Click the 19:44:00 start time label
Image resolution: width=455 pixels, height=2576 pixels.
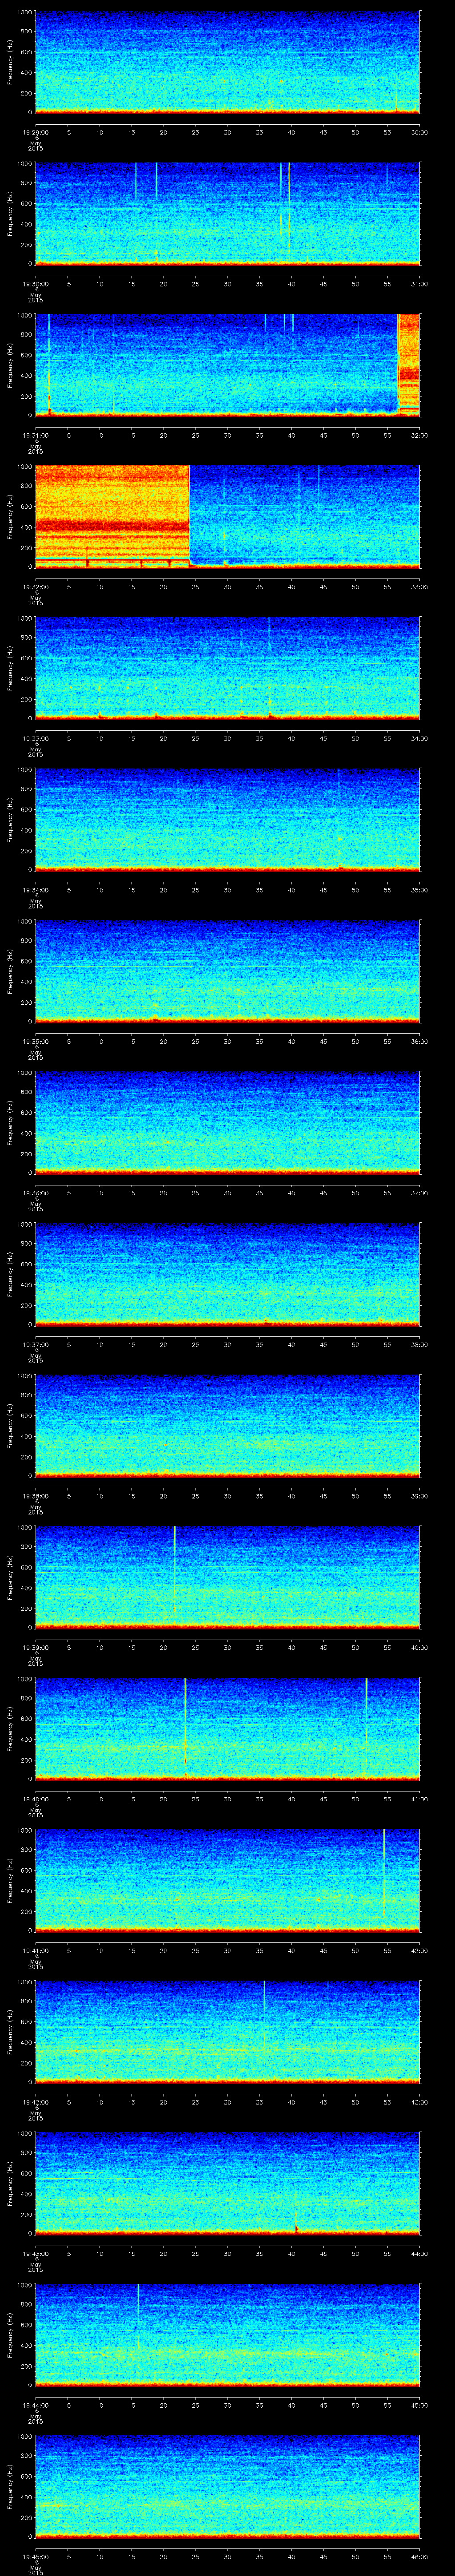pyautogui.click(x=35, y=2404)
